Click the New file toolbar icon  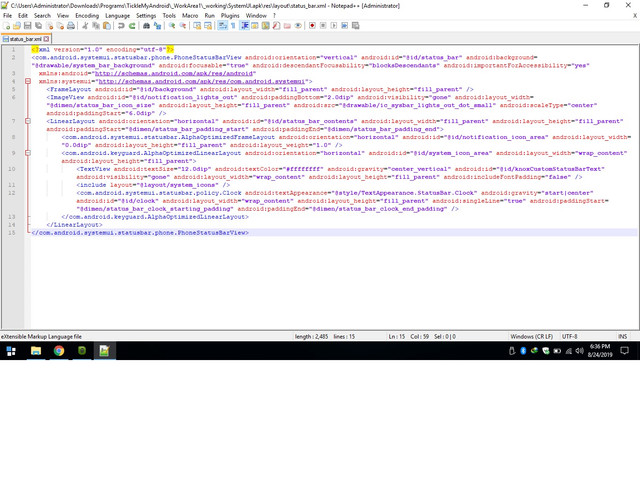tap(7, 26)
